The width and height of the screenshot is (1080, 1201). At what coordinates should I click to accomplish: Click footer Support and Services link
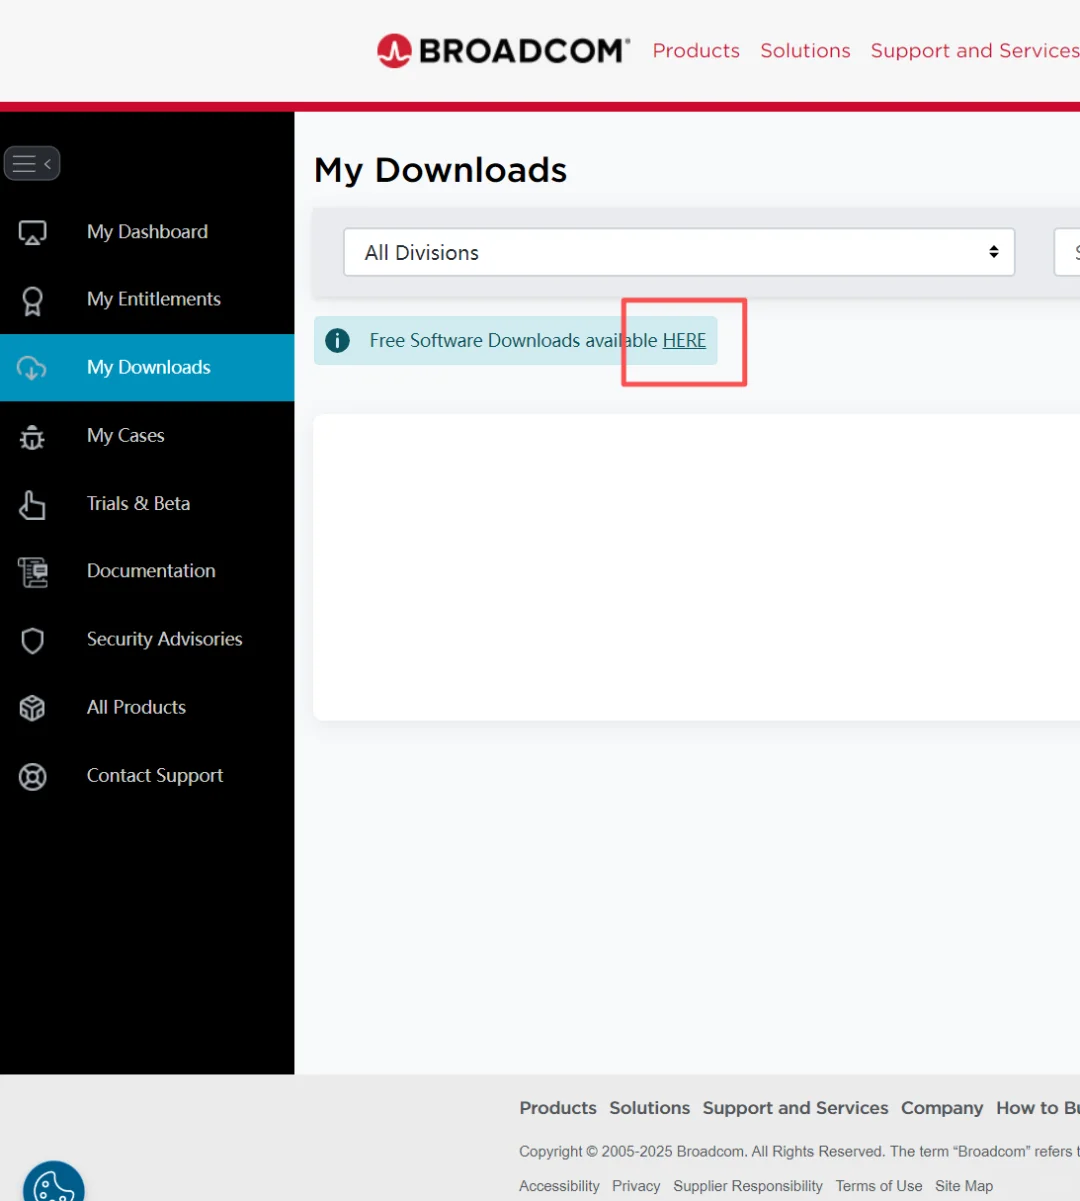[x=795, y=1108]
